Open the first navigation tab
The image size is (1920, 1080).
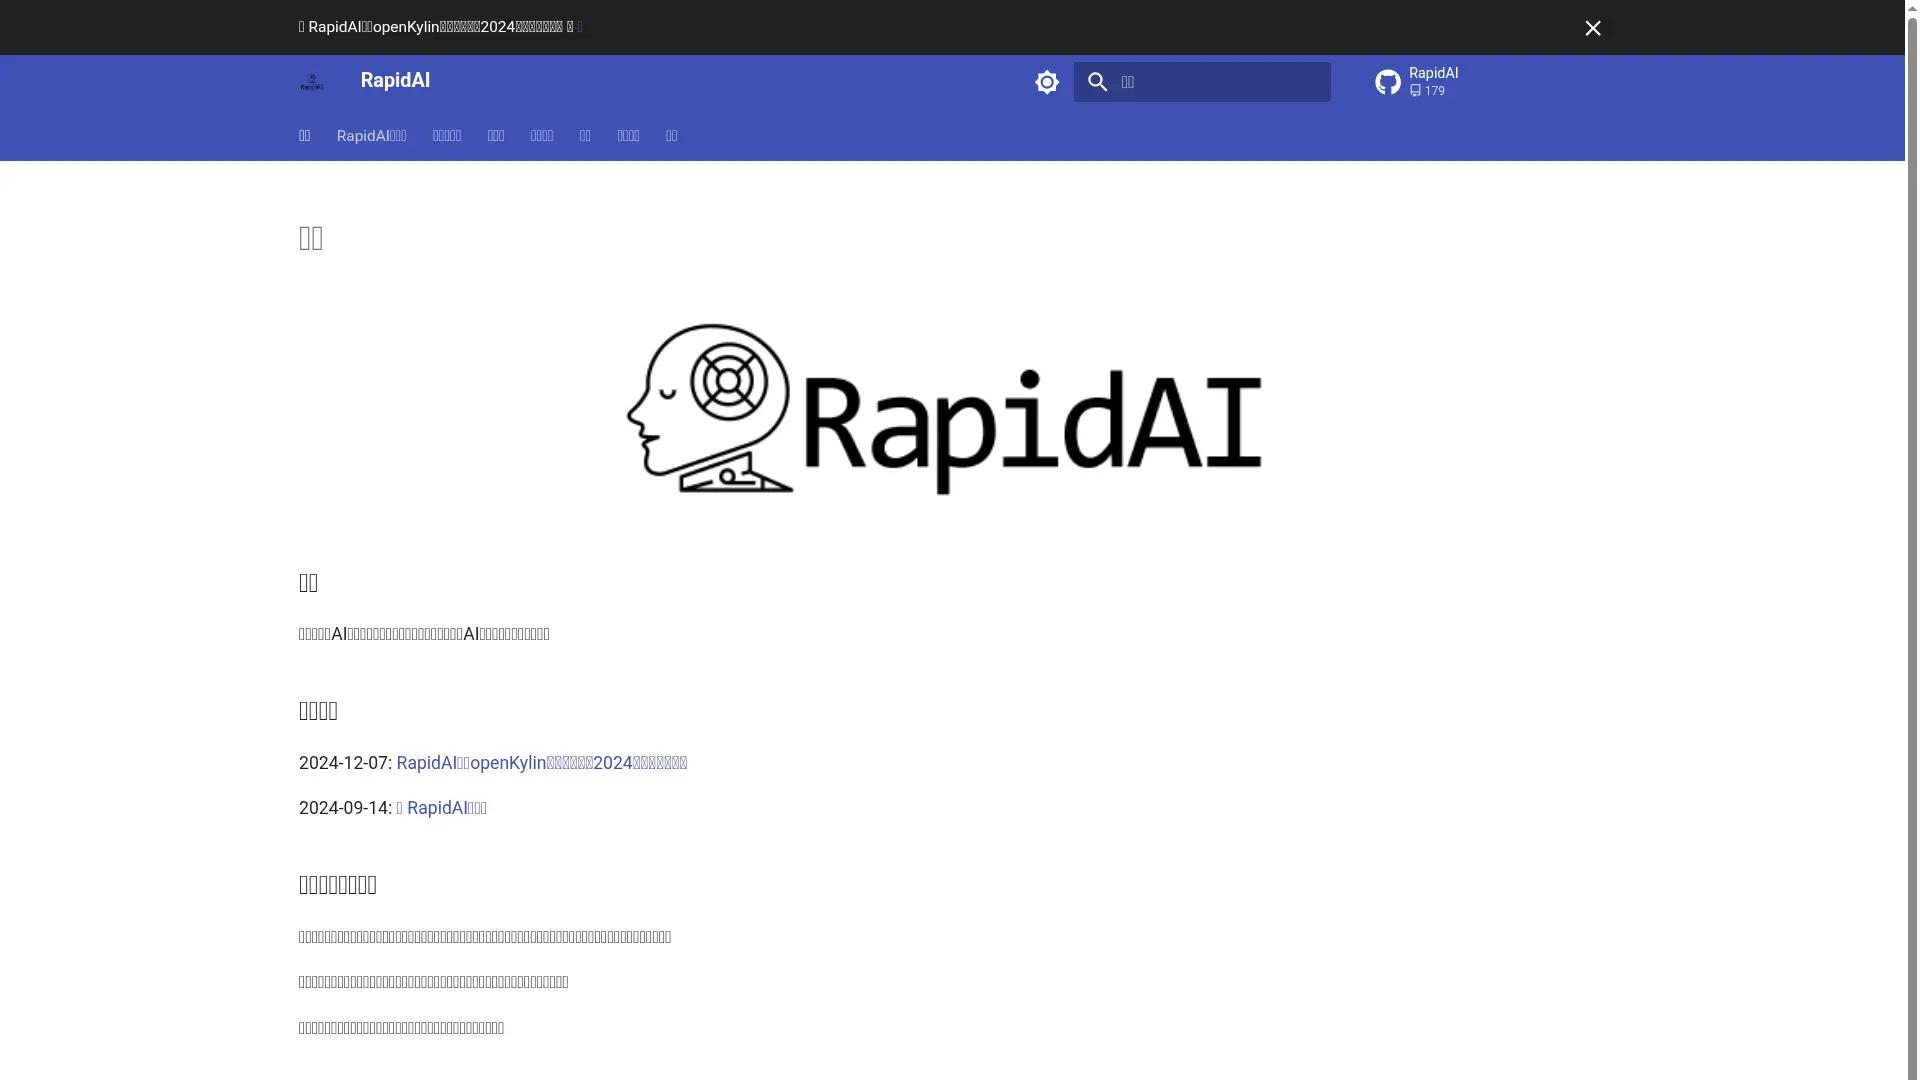click(305, 136)
